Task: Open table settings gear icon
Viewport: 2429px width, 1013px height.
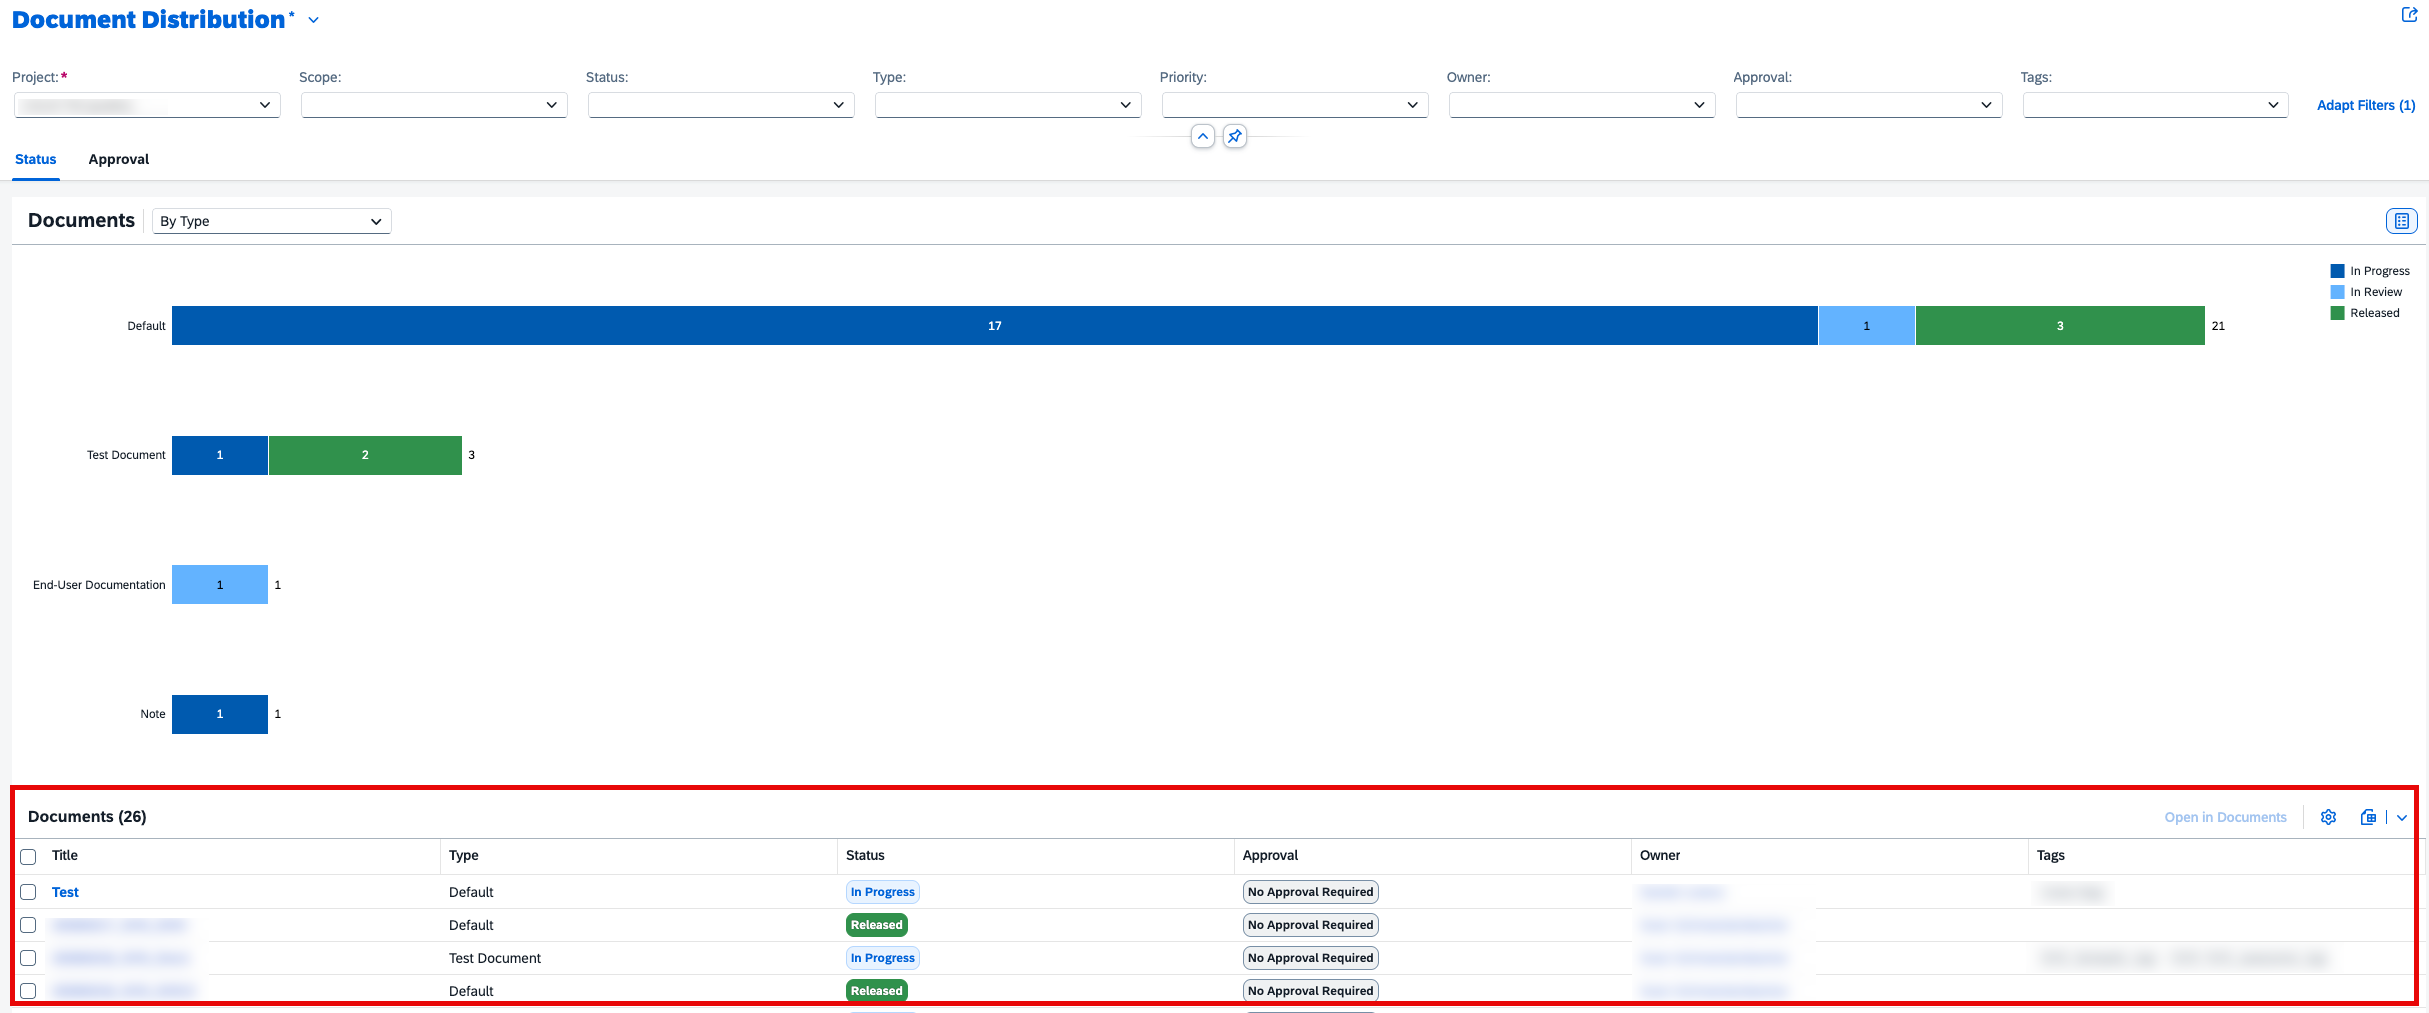Action: [x=2328, y=817]
